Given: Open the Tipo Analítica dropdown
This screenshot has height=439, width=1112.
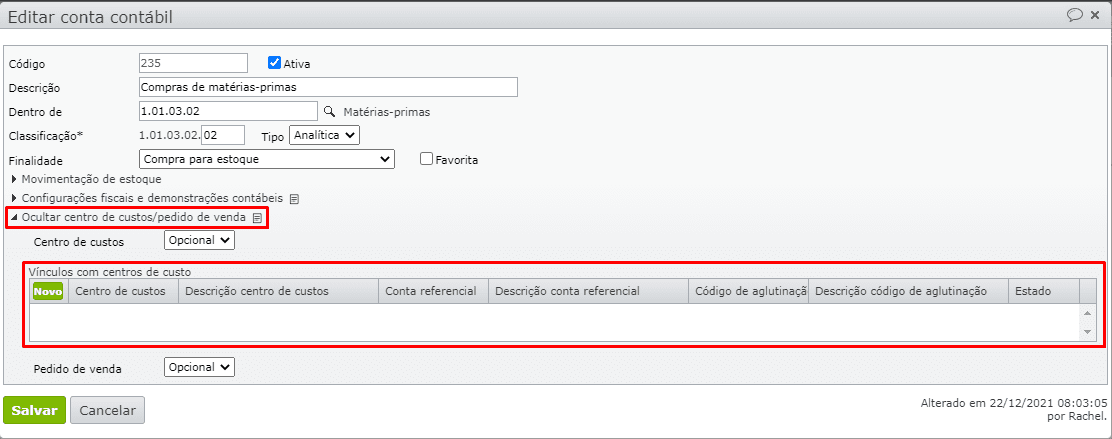Looking at the screenshot, I should [x=324, y=135].
